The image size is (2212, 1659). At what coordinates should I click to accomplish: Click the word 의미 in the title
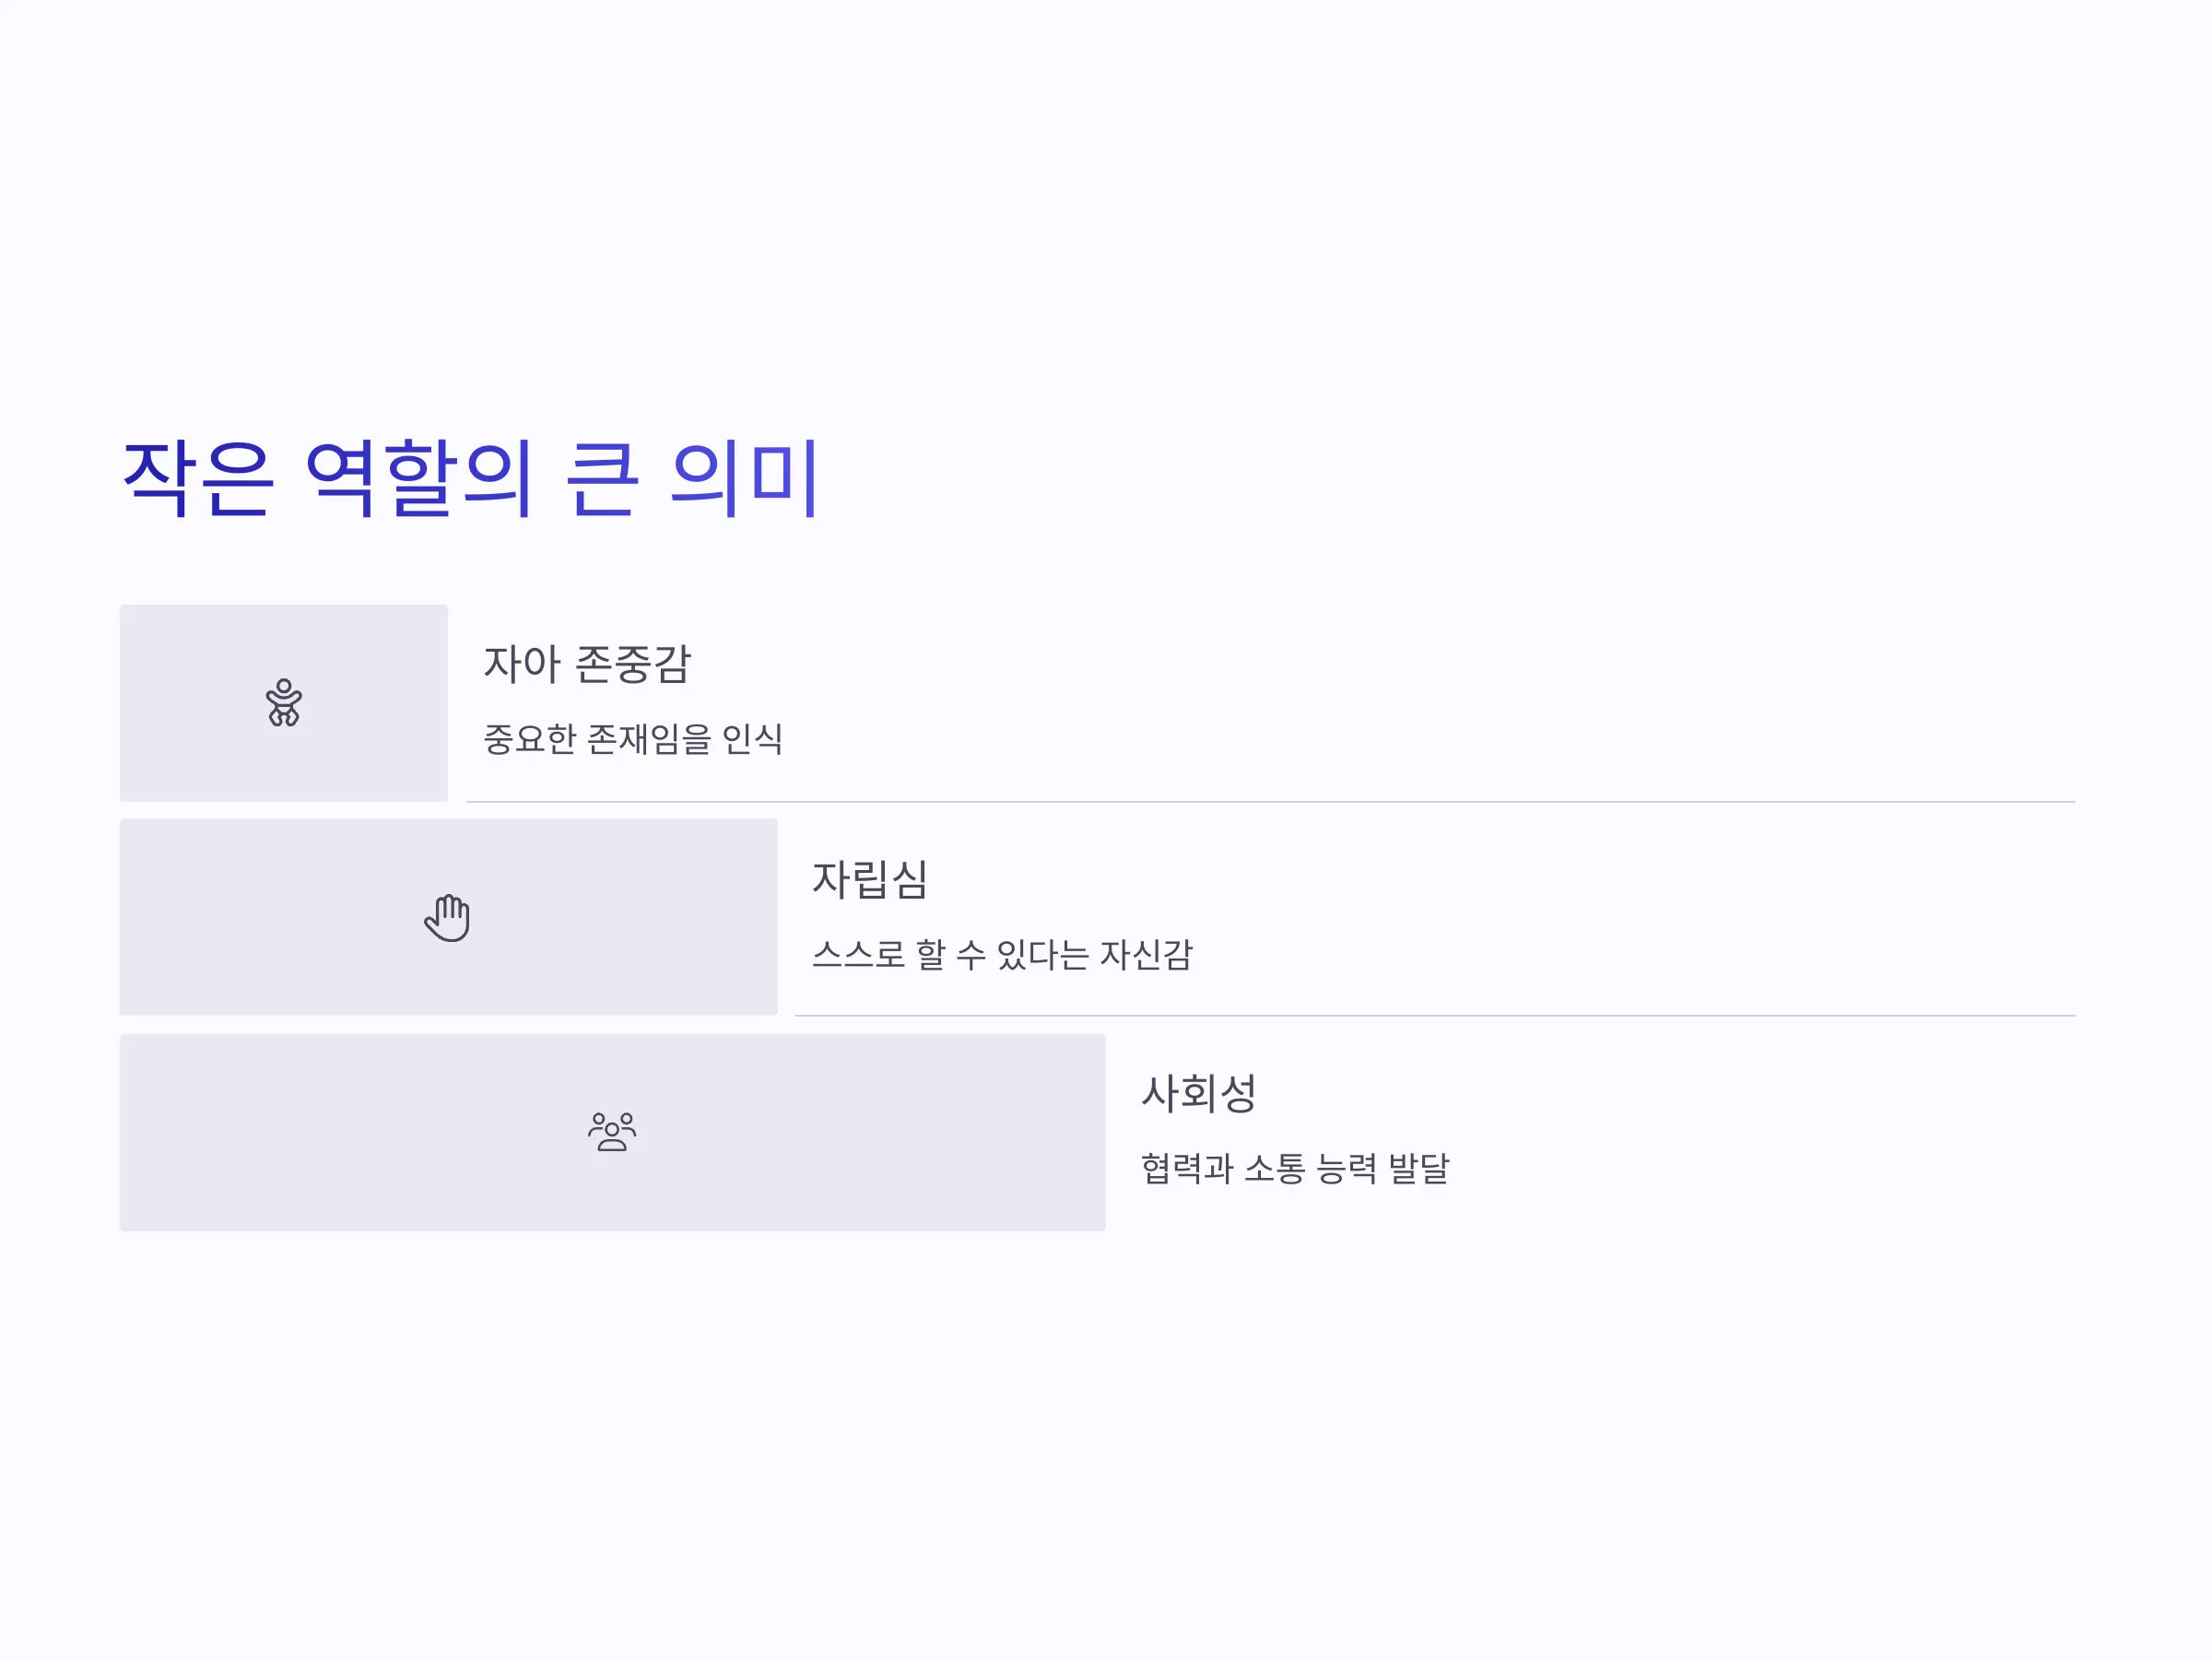(x=745, y=478)
